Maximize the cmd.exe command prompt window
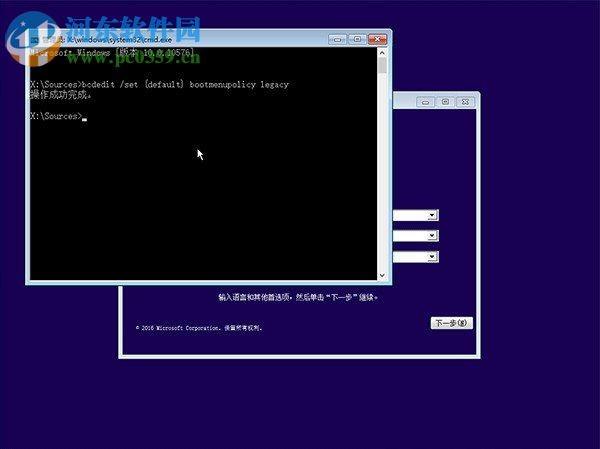Screen dimensions: 600x449 356,37
